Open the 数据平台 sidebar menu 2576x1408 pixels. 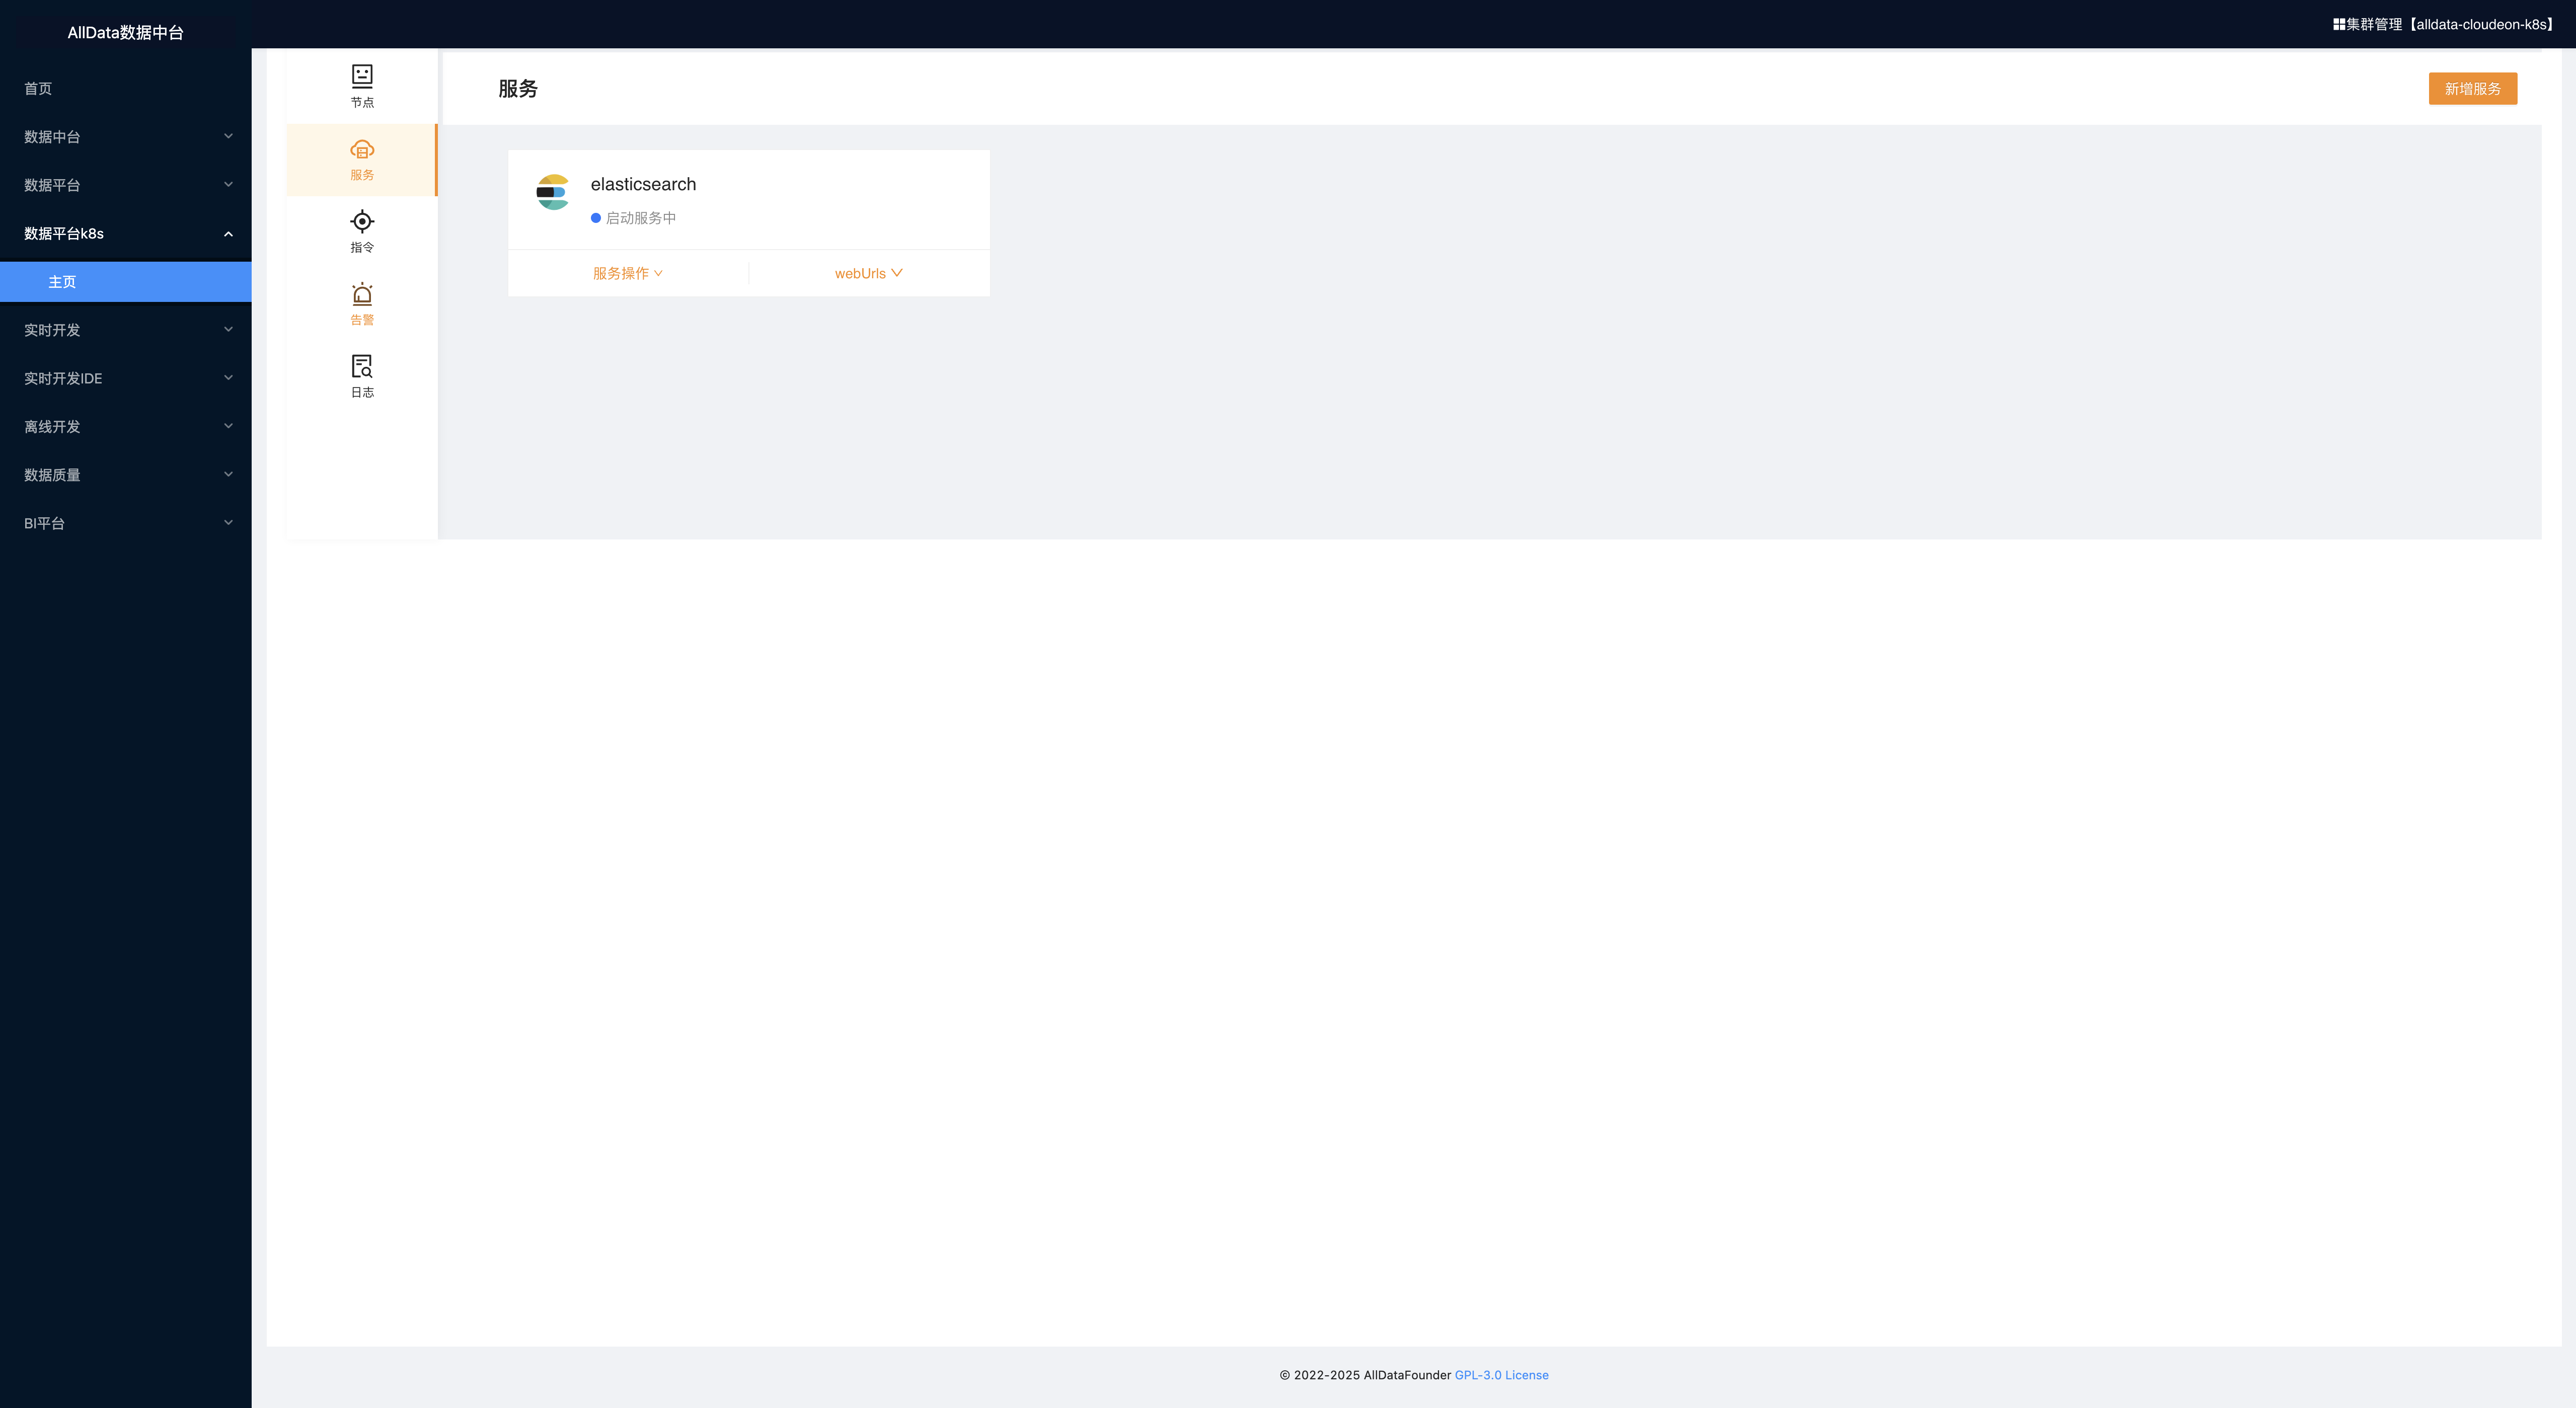coord(126,185)
